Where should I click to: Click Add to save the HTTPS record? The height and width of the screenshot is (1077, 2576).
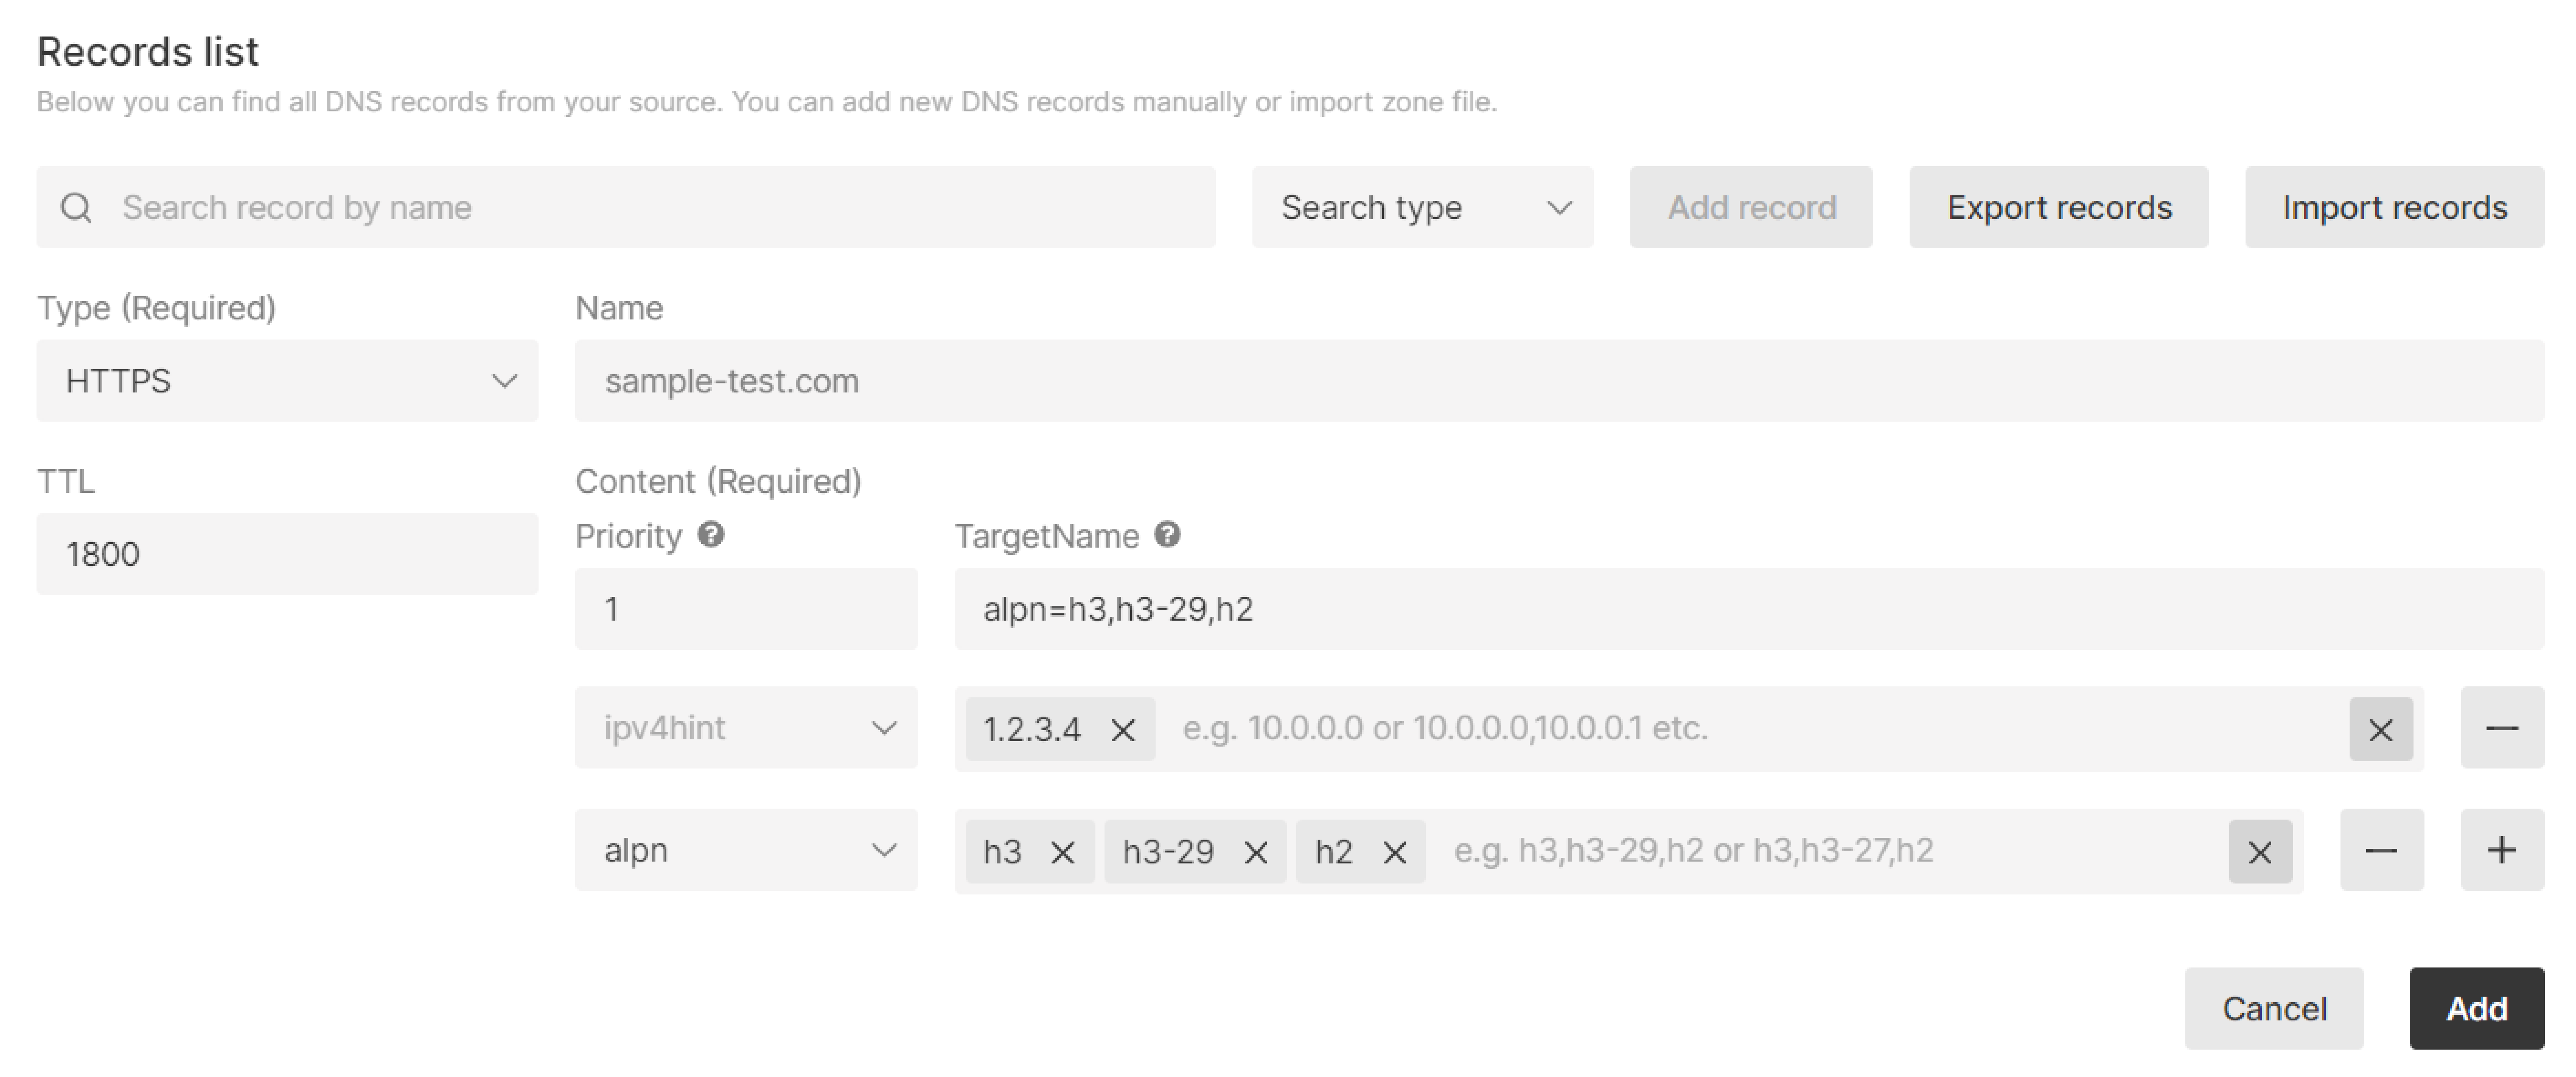point(2476,1008)
